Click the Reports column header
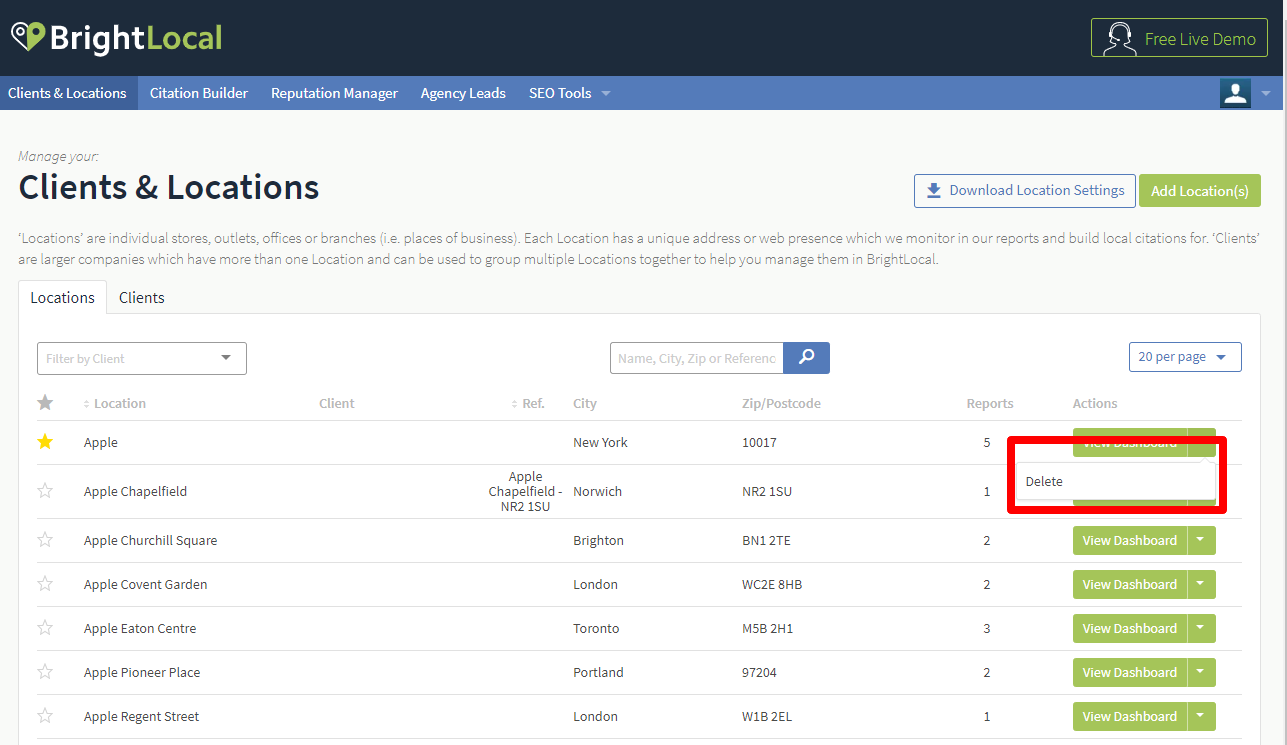Screen dimensions: 1287x745 990,404
